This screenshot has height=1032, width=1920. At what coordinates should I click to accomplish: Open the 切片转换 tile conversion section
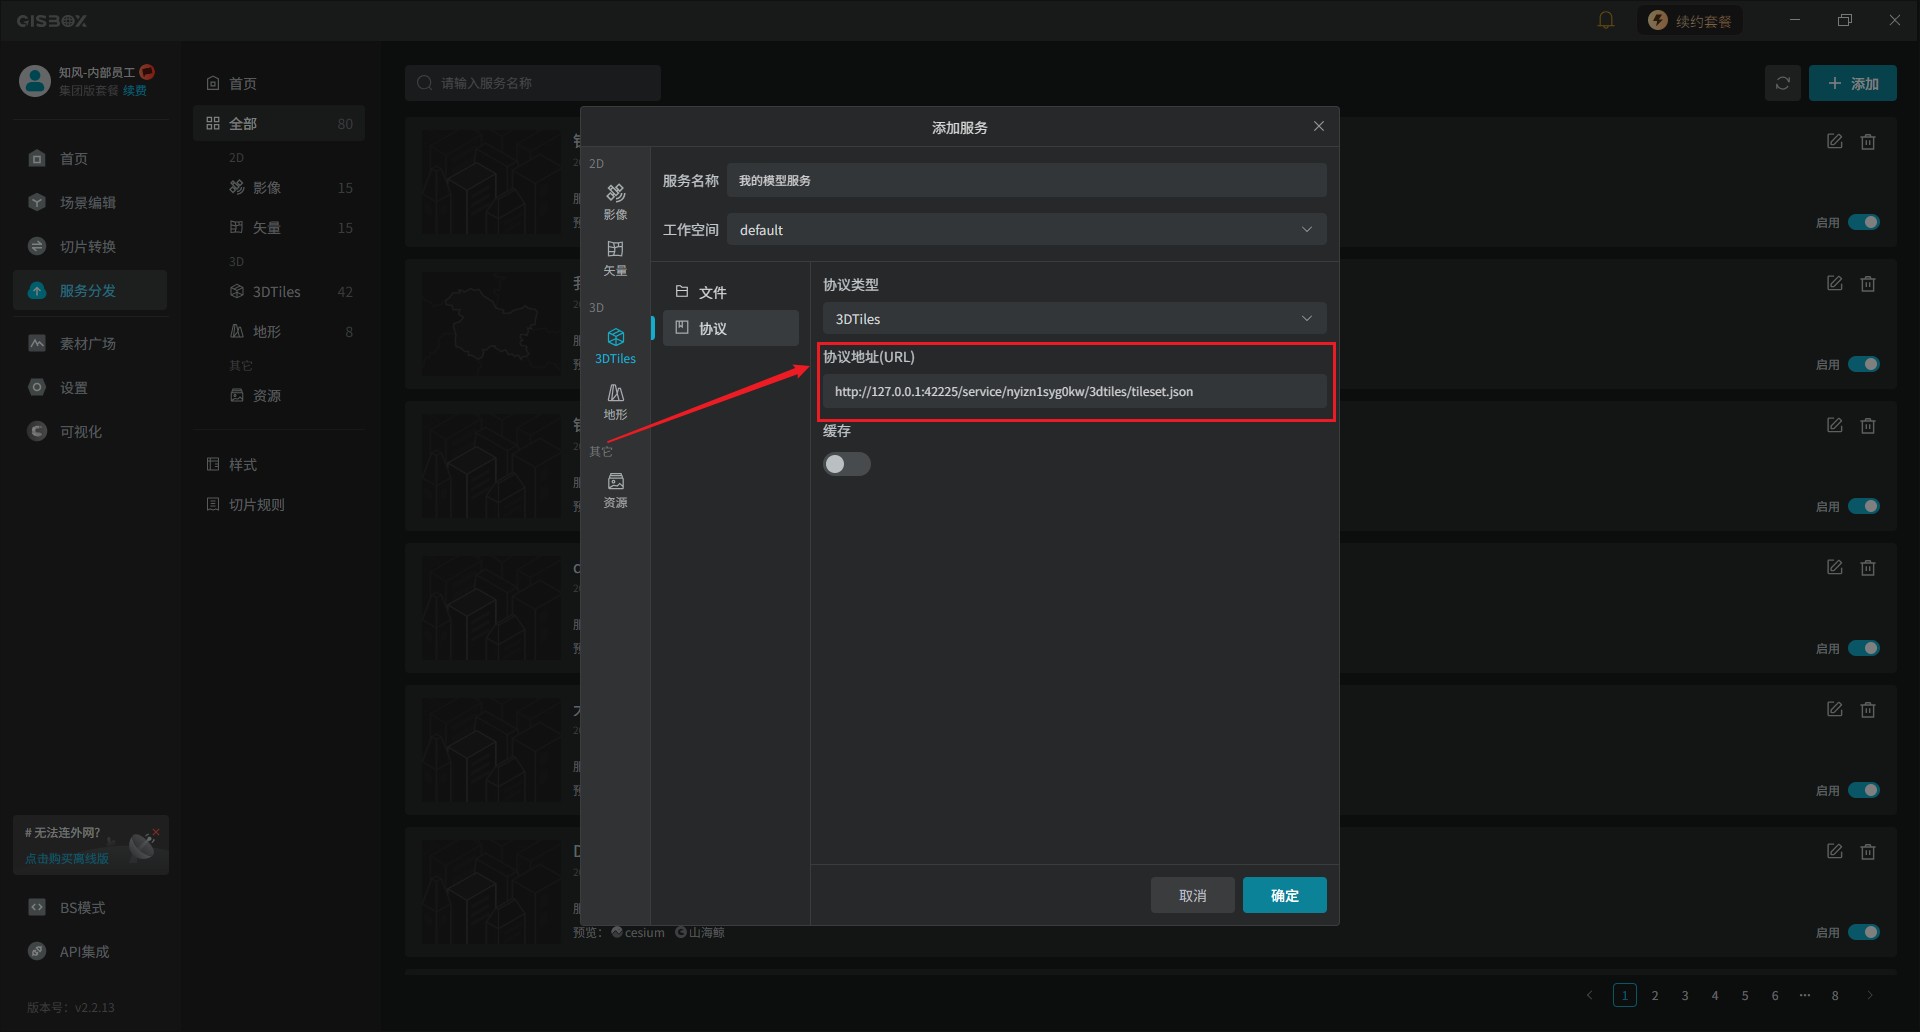click(x=90, y=246)
